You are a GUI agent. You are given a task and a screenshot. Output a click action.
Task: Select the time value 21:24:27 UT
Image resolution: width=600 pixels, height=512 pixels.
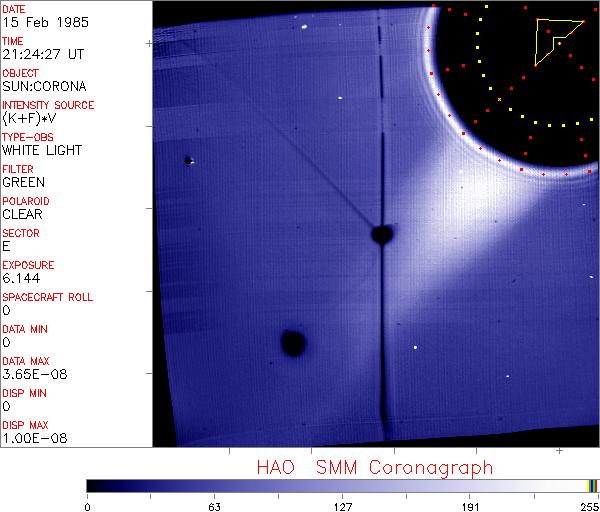(43, 54)
